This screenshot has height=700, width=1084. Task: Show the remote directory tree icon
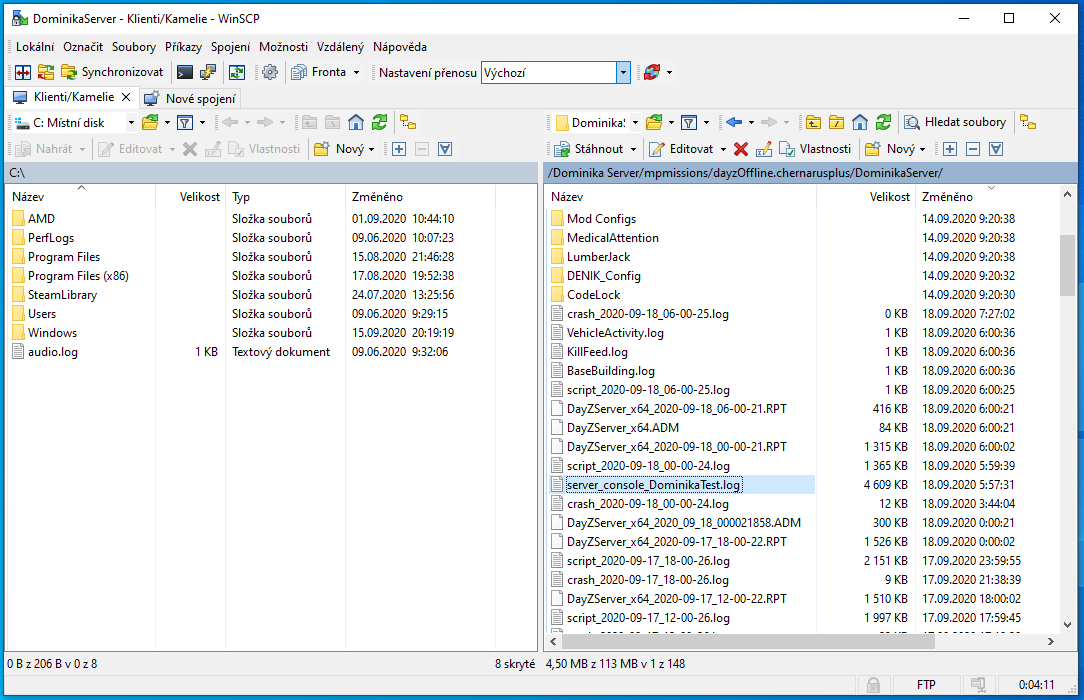1027,122
